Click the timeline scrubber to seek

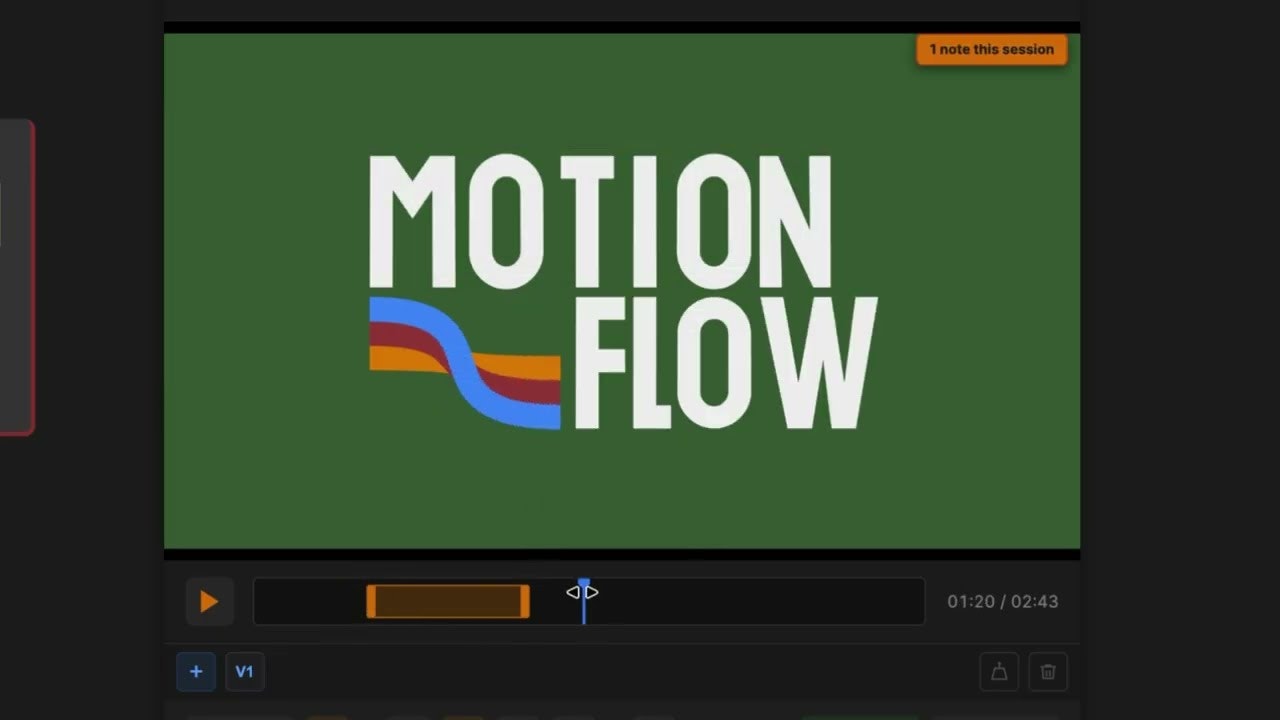pyautogui.click(x=700, y=601)
